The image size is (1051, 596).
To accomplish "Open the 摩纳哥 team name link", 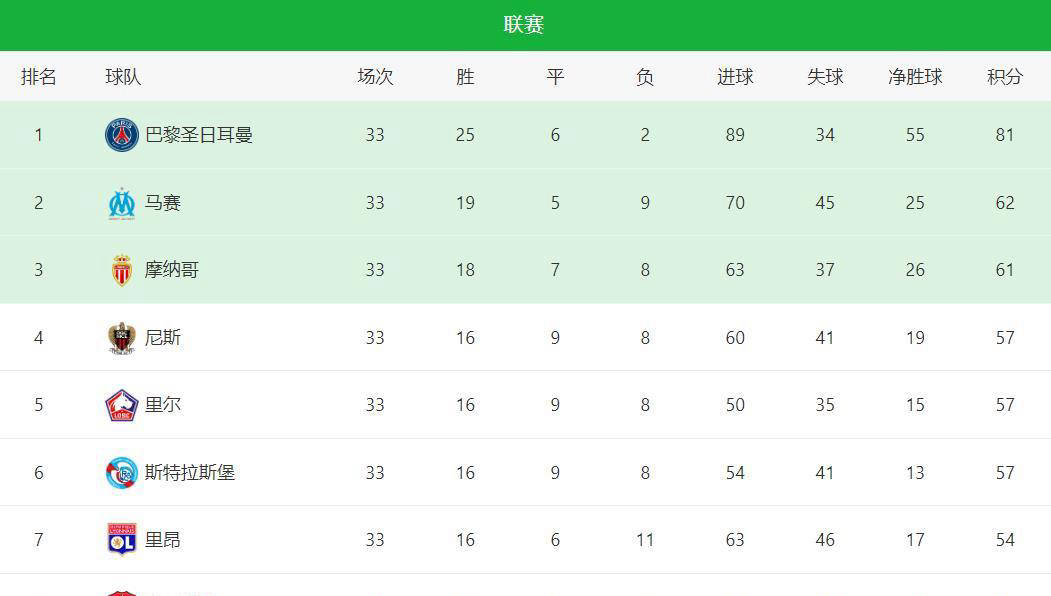I will coord(172,270).
